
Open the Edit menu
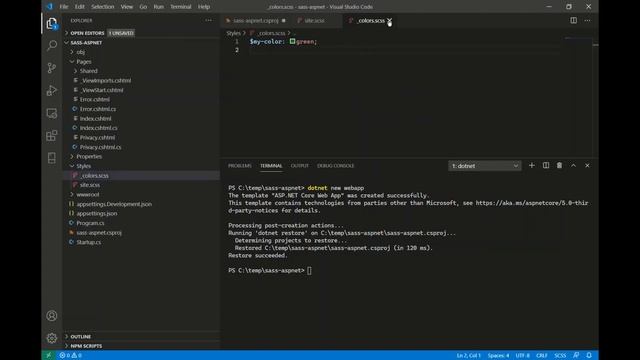80,7
